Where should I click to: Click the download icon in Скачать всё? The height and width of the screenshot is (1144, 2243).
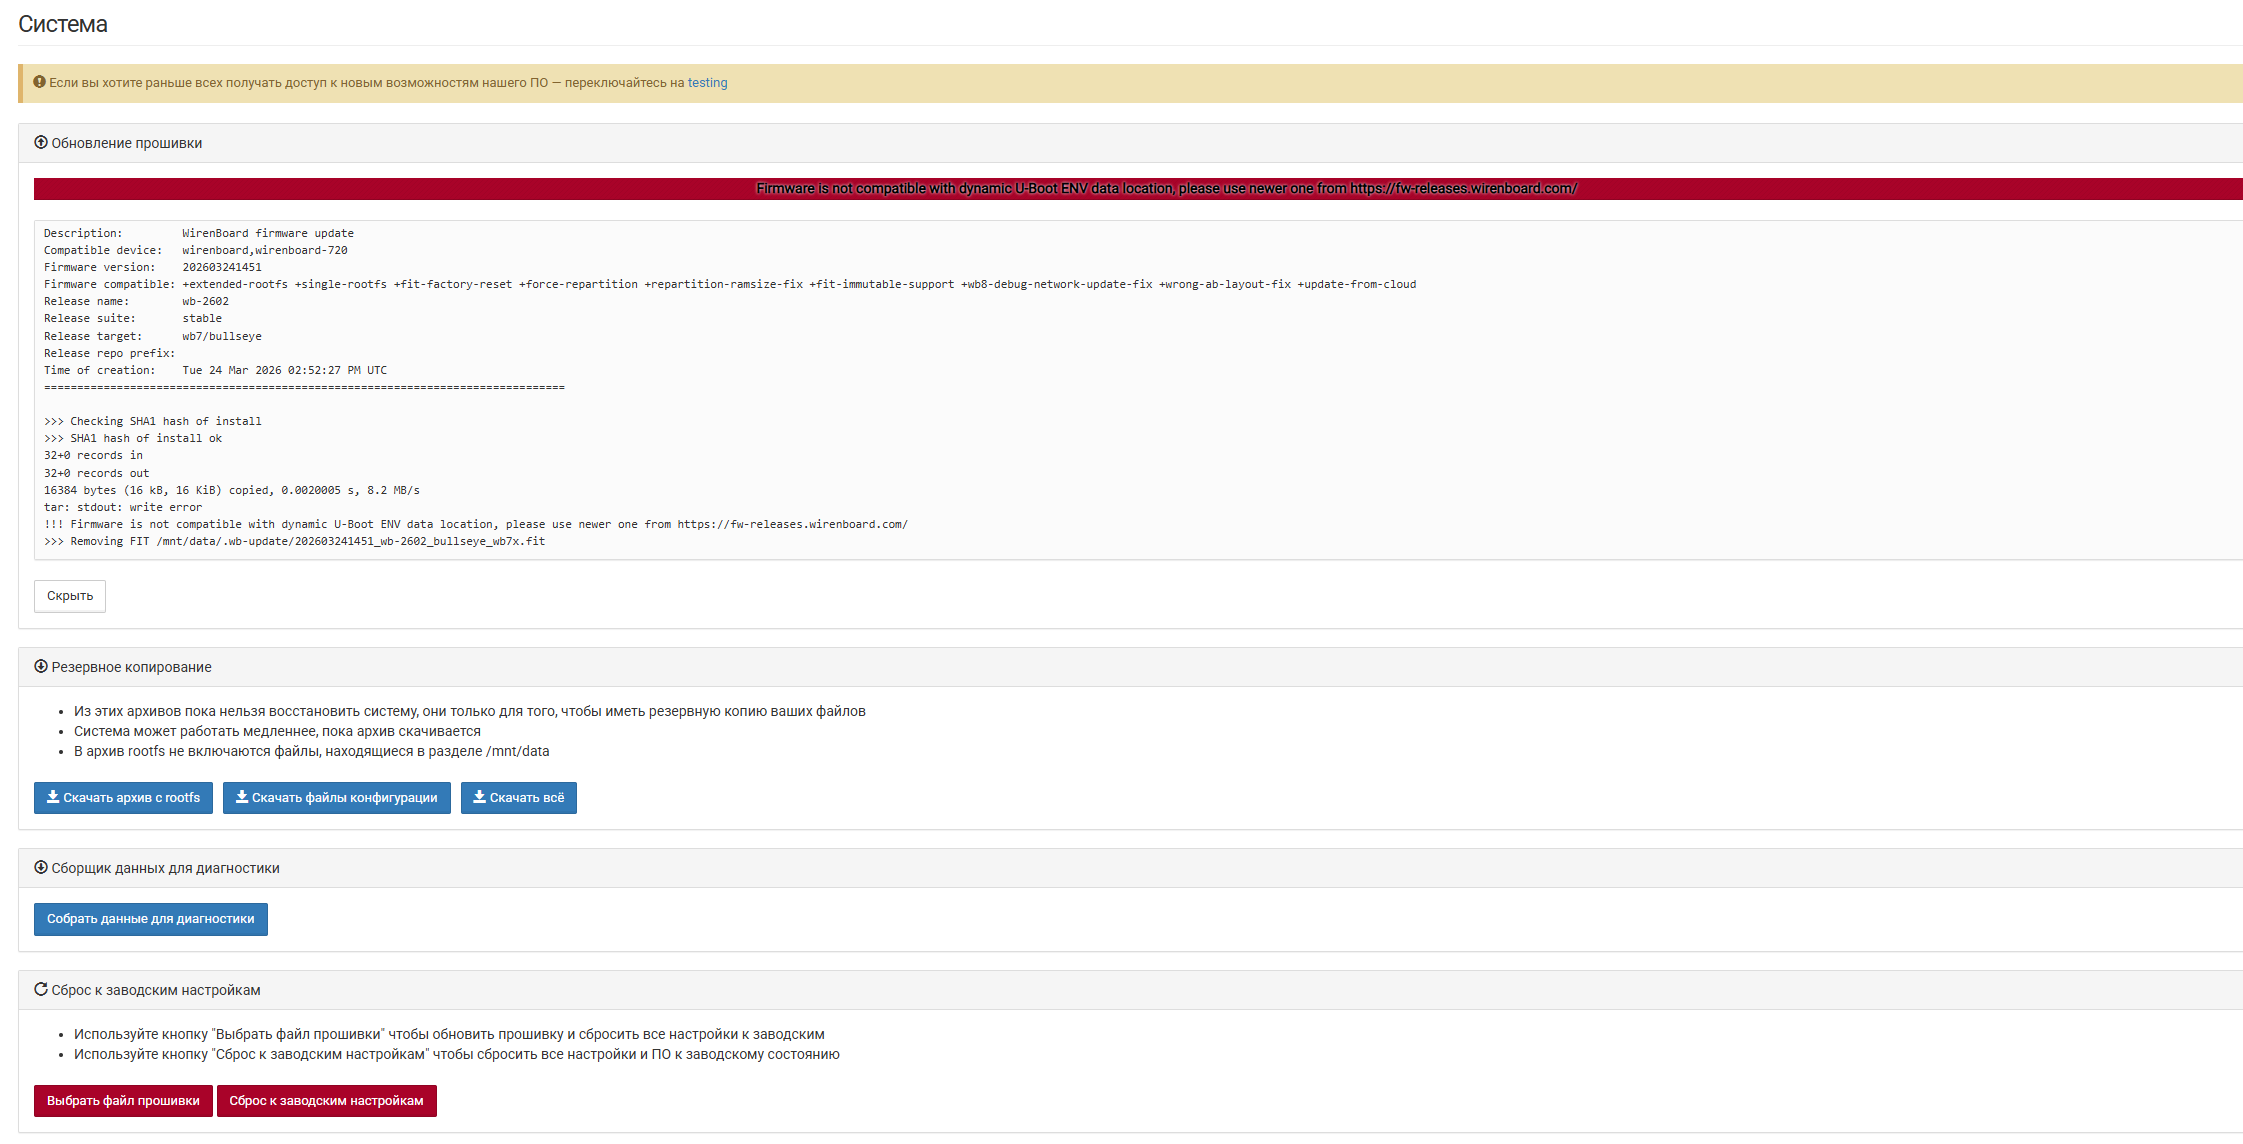click(x=480, y=797)
